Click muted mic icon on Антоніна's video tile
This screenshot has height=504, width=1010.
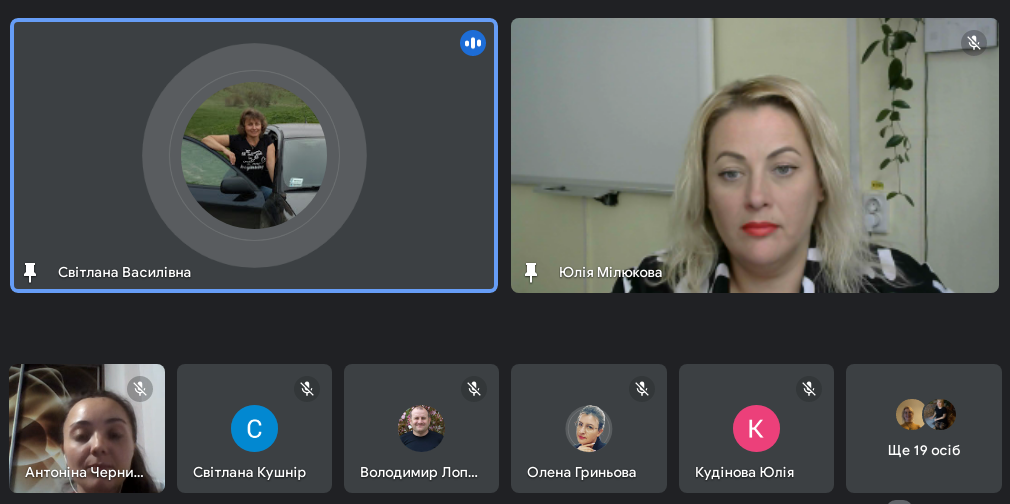[140, 388]
